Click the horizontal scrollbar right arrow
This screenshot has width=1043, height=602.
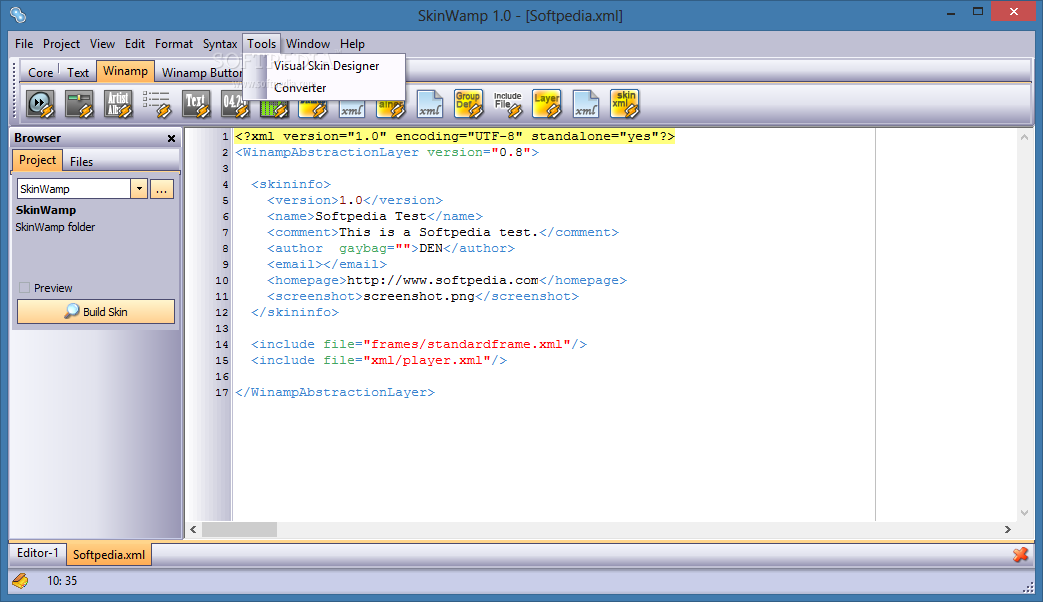1008,529
